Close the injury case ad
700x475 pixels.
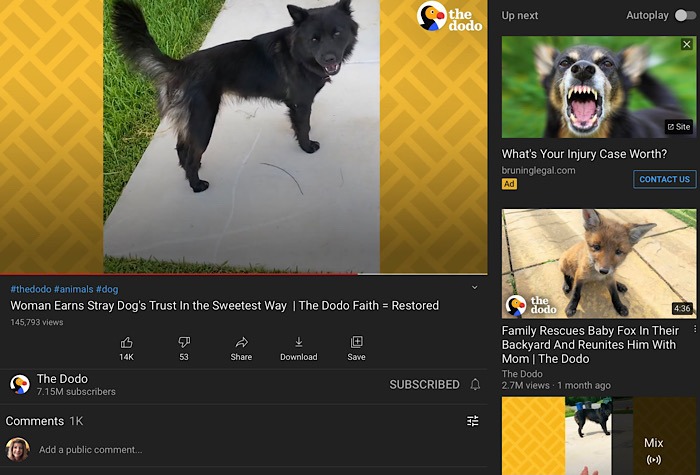coord(686,45)
